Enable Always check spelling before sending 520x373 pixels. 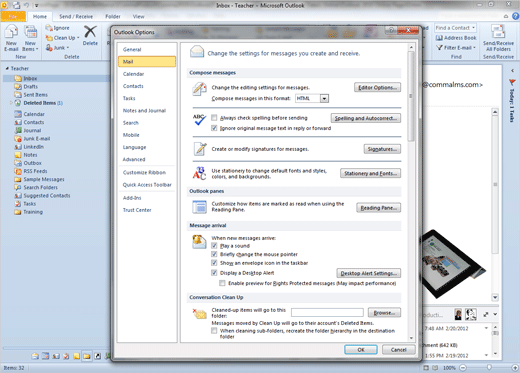pyautogui.click(x=214, y=118)
